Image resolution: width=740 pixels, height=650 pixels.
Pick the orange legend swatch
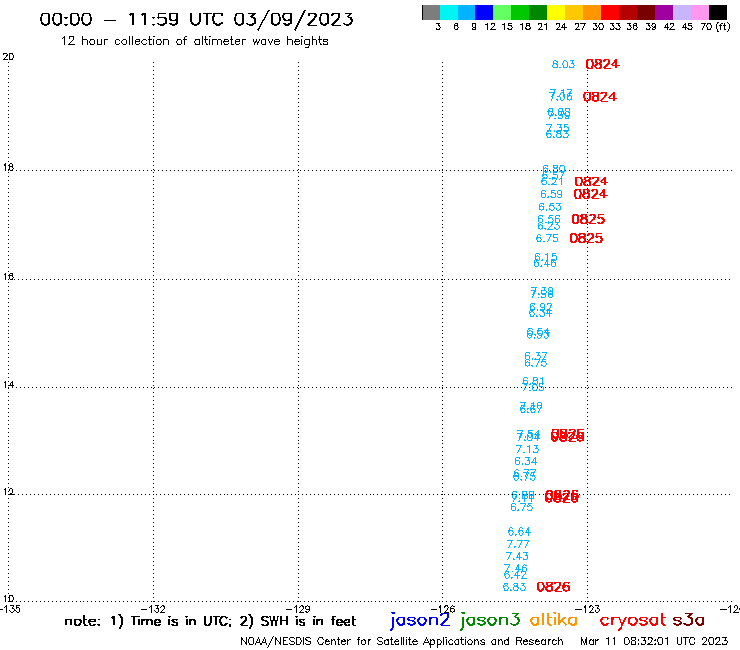pos(592,12)
